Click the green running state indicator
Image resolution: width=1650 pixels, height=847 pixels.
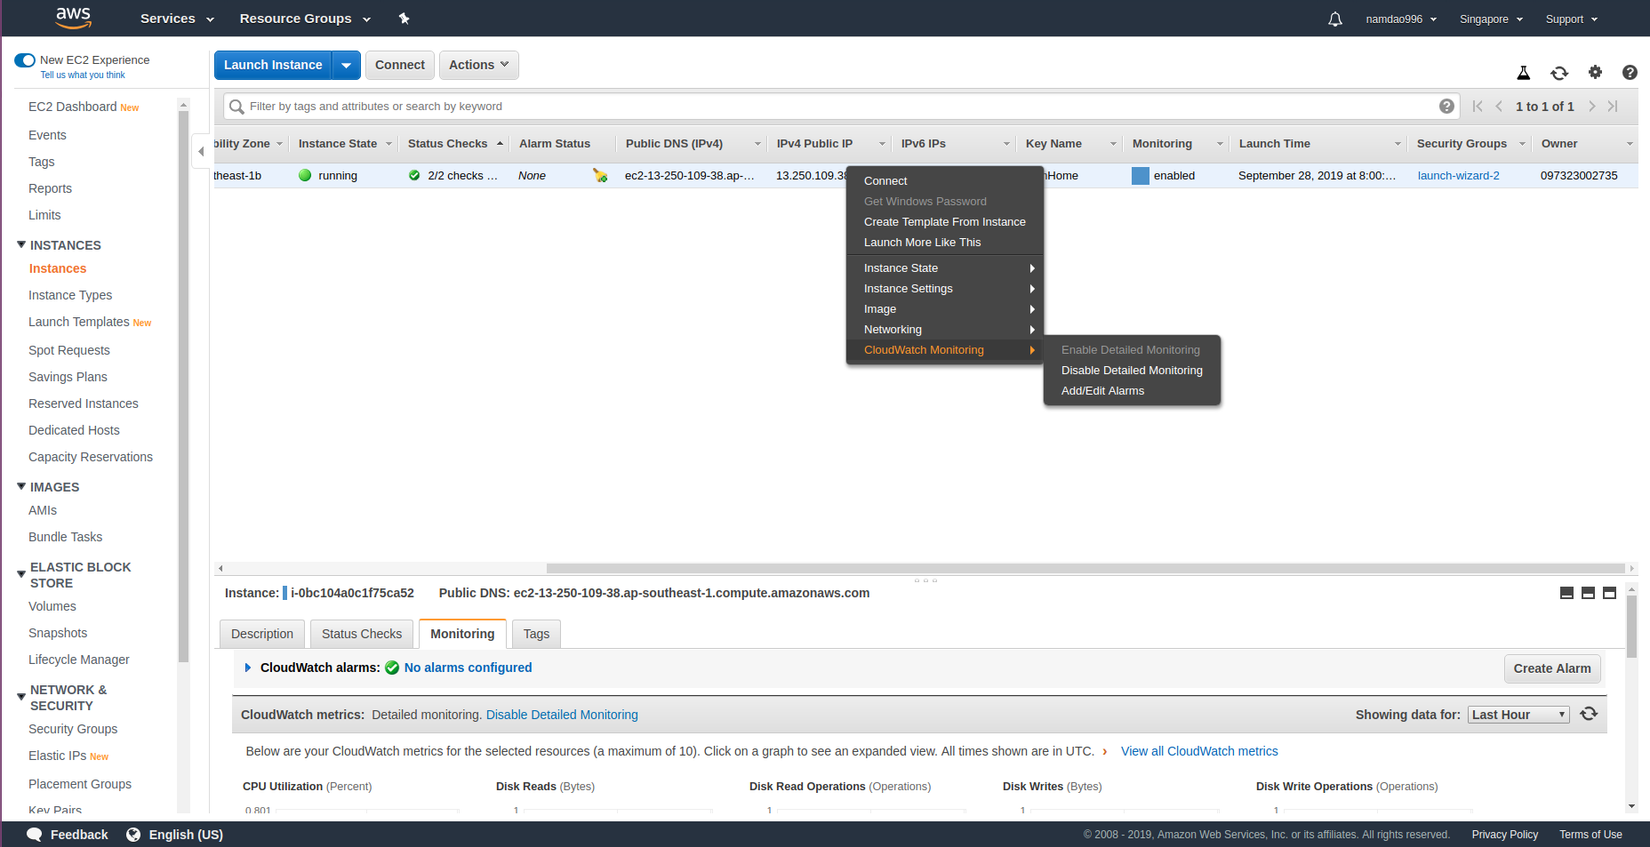(x=305, y=175)
